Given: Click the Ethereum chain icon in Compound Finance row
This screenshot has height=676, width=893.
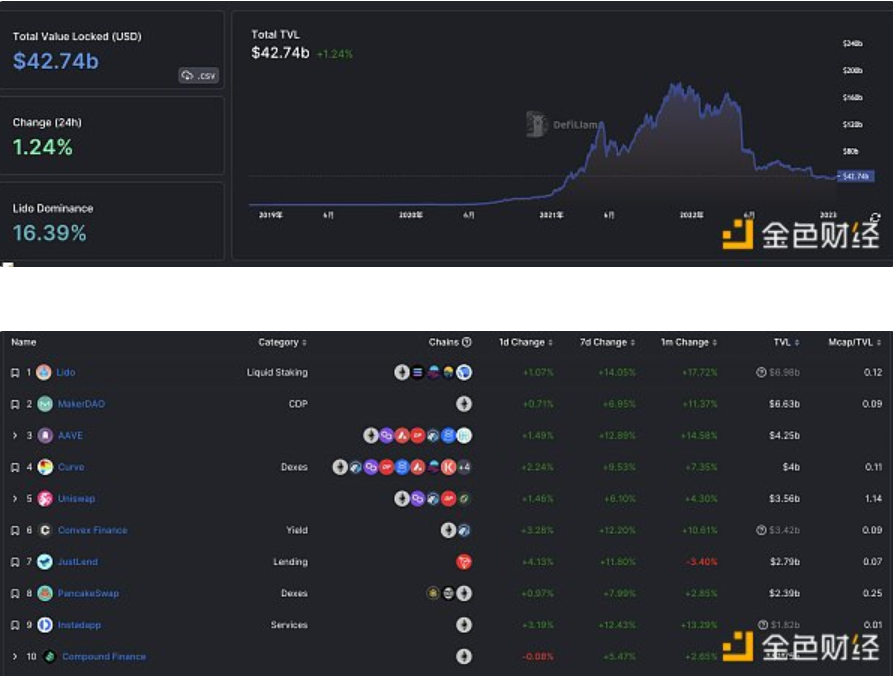Looking at the screenshot, I should pos(464,657).
